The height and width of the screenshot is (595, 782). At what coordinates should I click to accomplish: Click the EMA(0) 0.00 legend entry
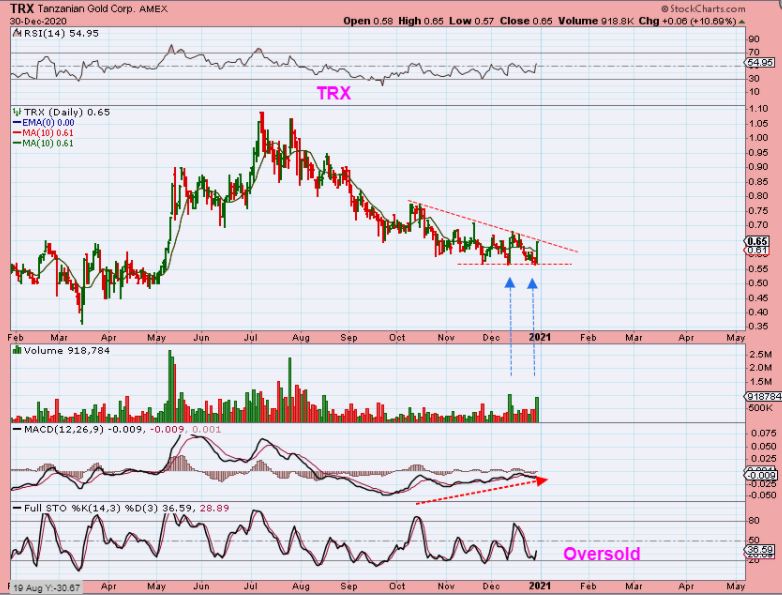tap(48, 123)
